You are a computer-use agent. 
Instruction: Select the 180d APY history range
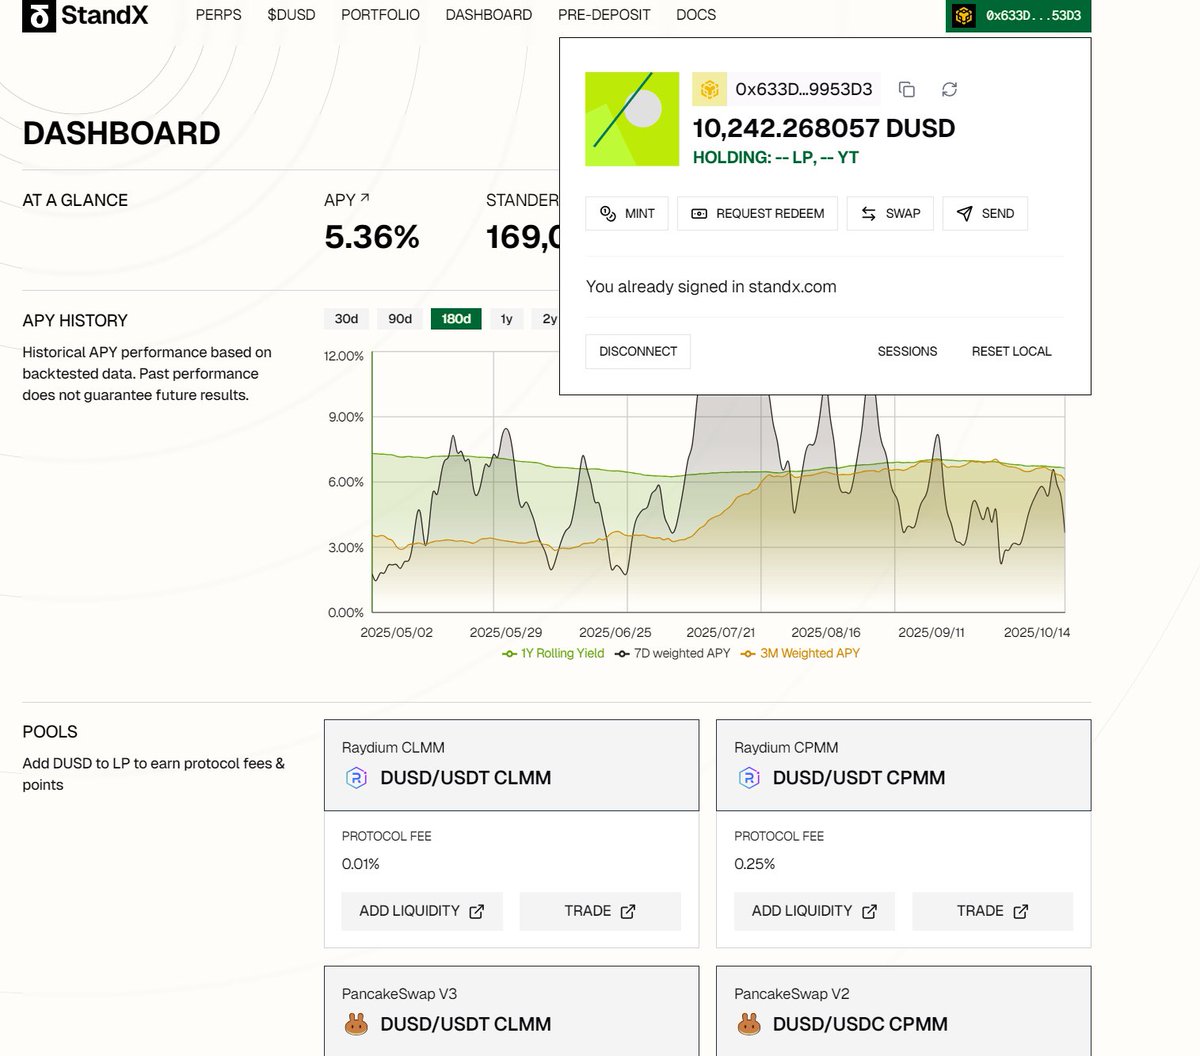point(456,318)
